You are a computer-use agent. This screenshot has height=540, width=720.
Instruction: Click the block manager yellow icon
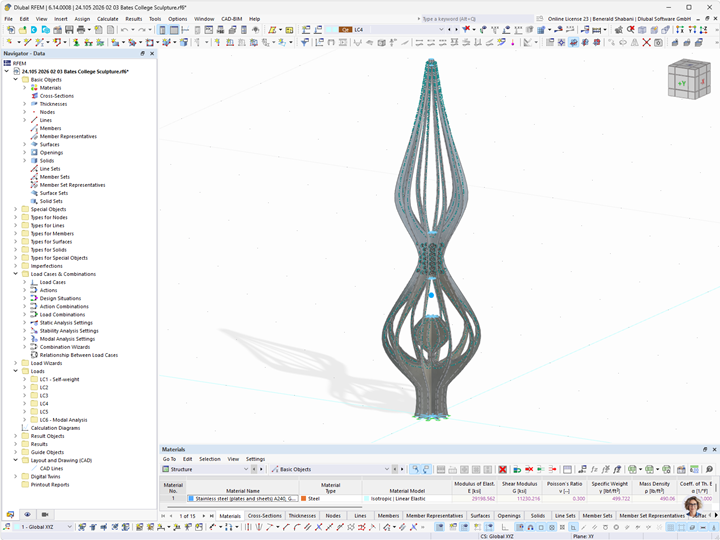point(289,30)
